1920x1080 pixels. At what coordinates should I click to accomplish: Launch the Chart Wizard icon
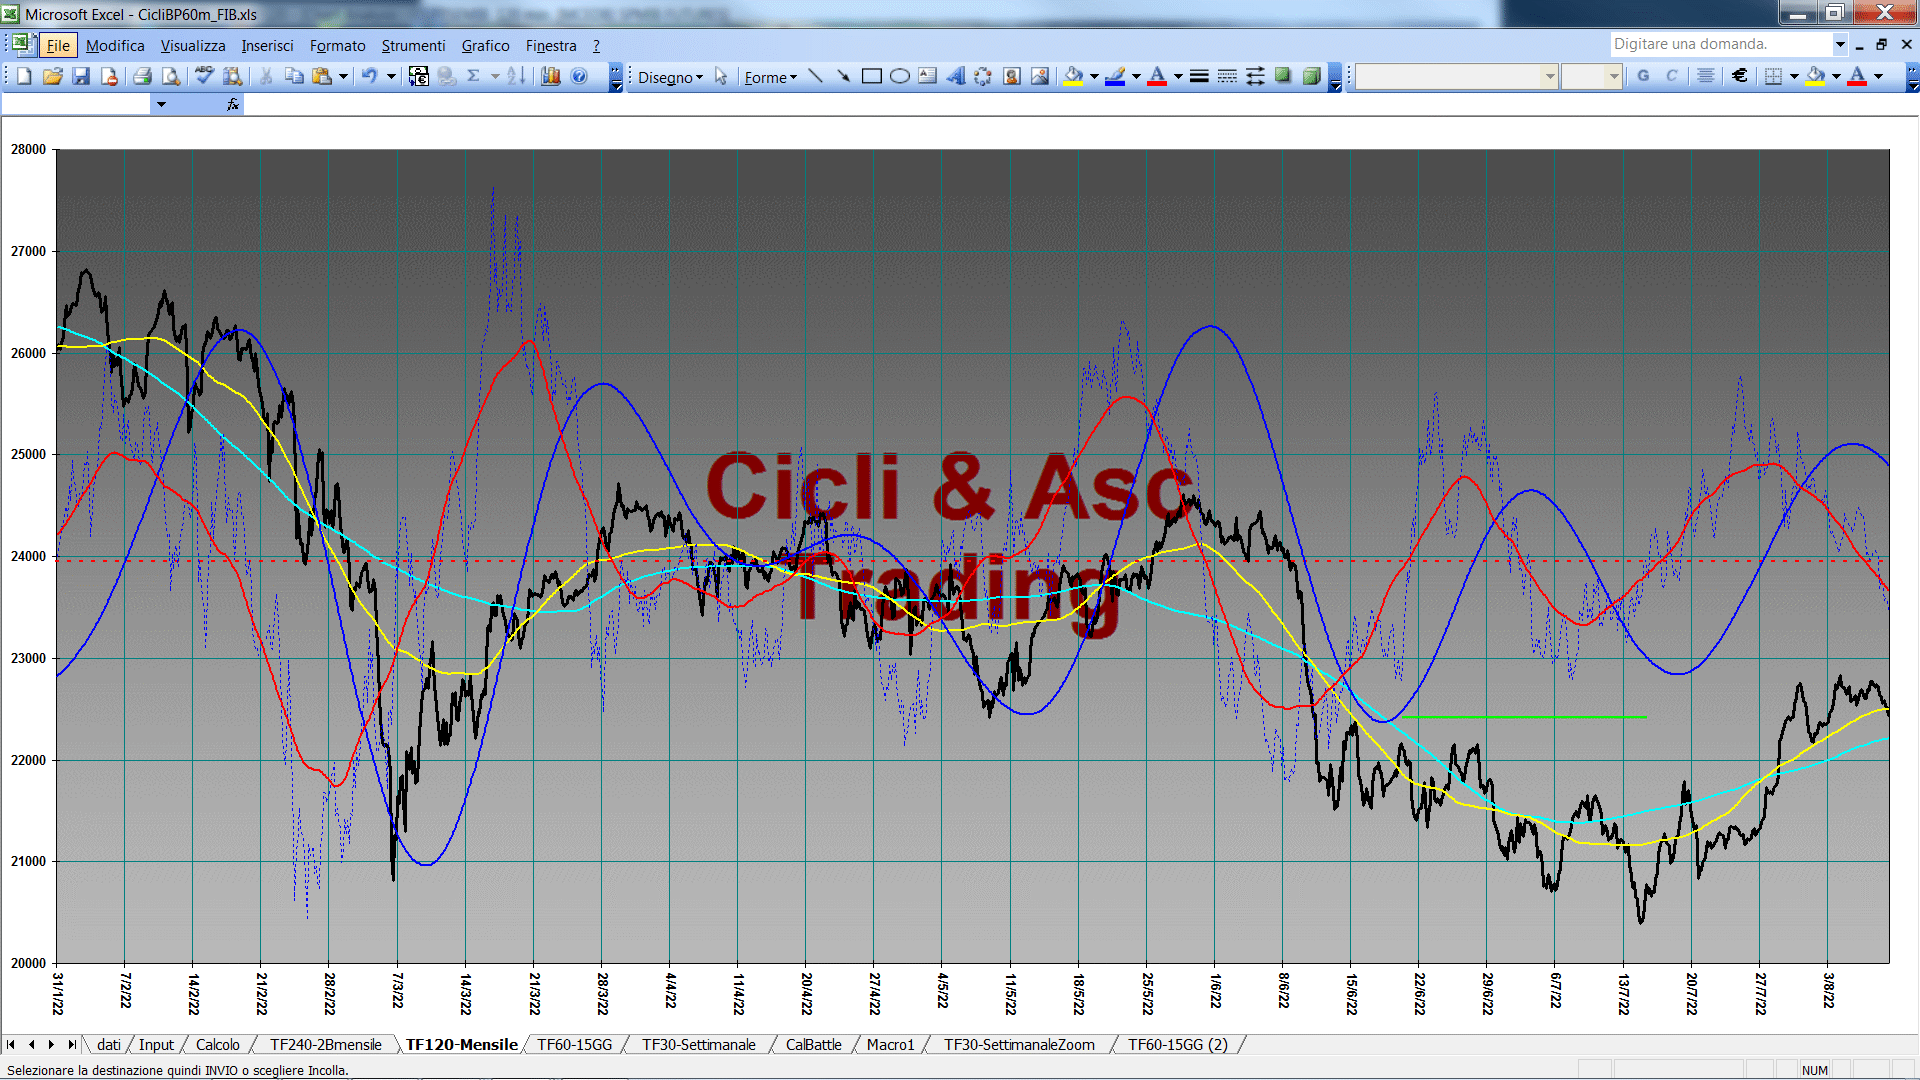[550, 76]
